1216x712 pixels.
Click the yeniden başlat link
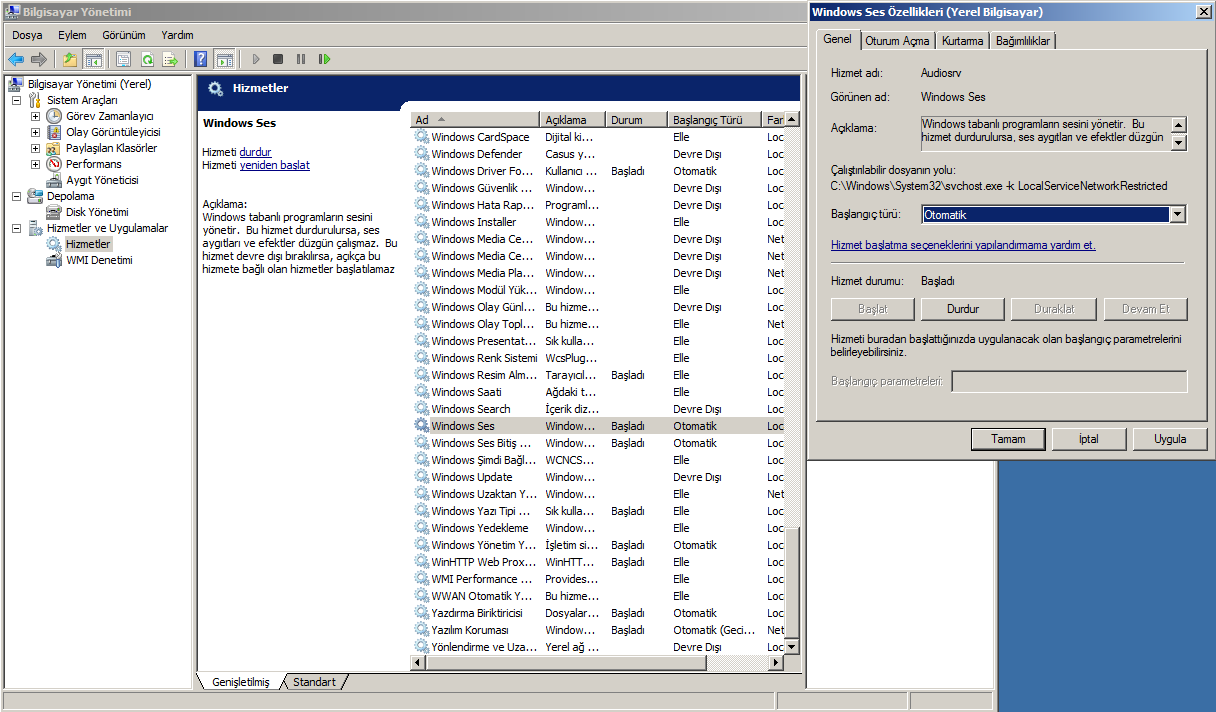274,164
